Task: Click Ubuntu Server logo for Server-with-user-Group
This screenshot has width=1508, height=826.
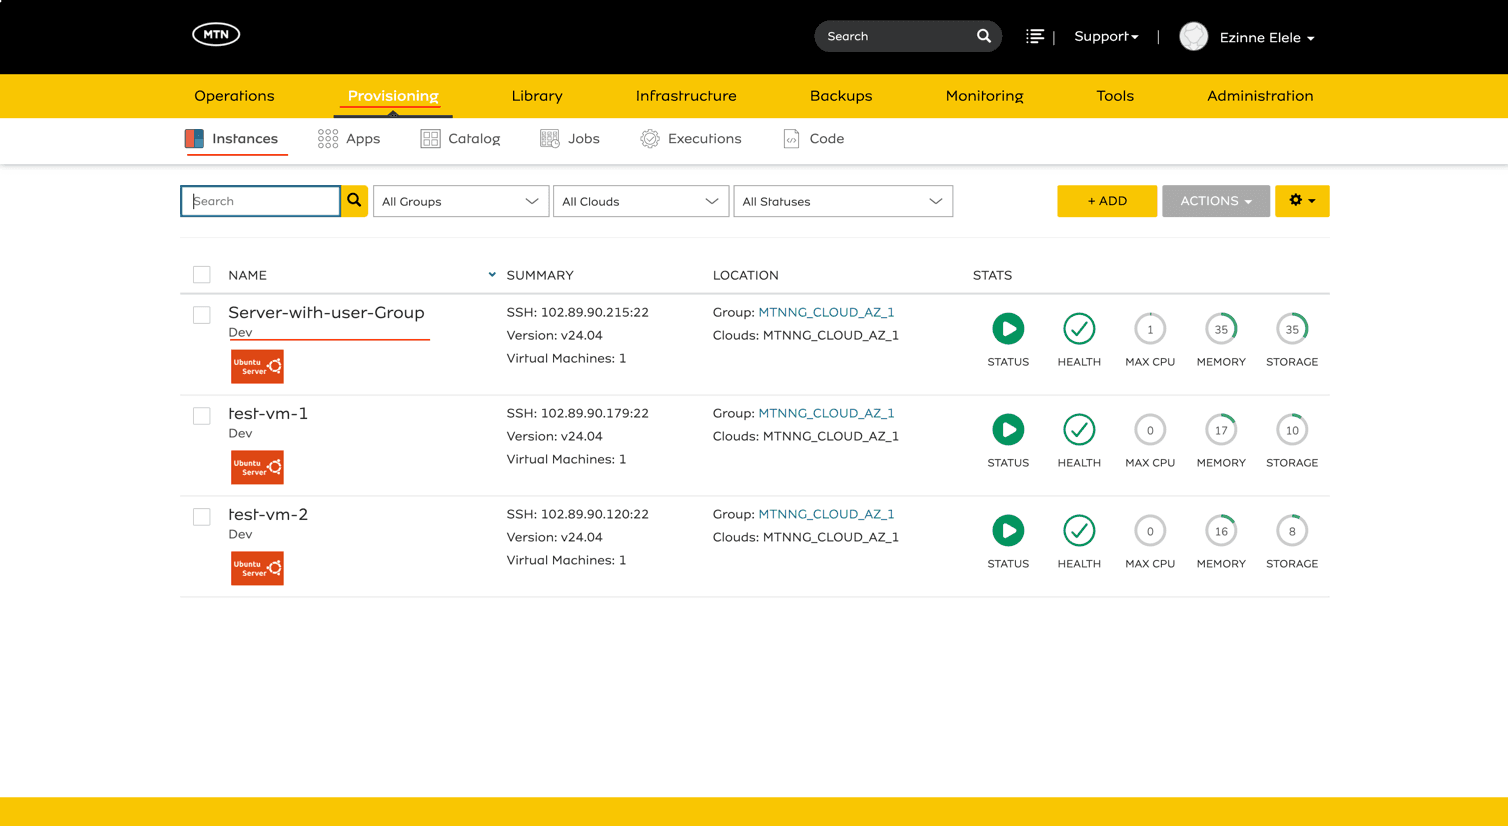Action: click(257, 366)
